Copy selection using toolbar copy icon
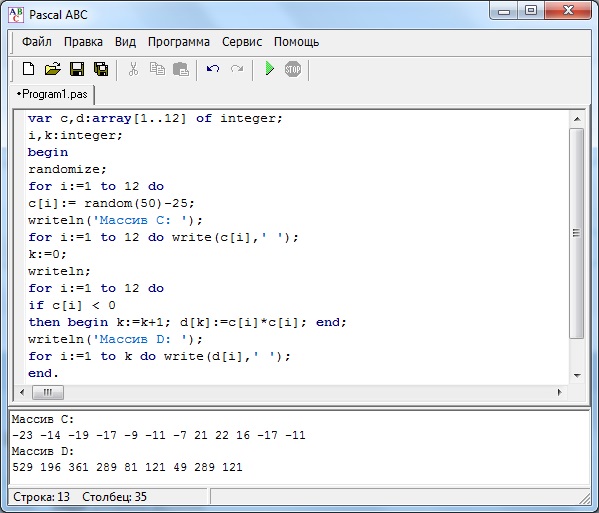The width and height of the screenshot is (599, 513). coord(157,69)
